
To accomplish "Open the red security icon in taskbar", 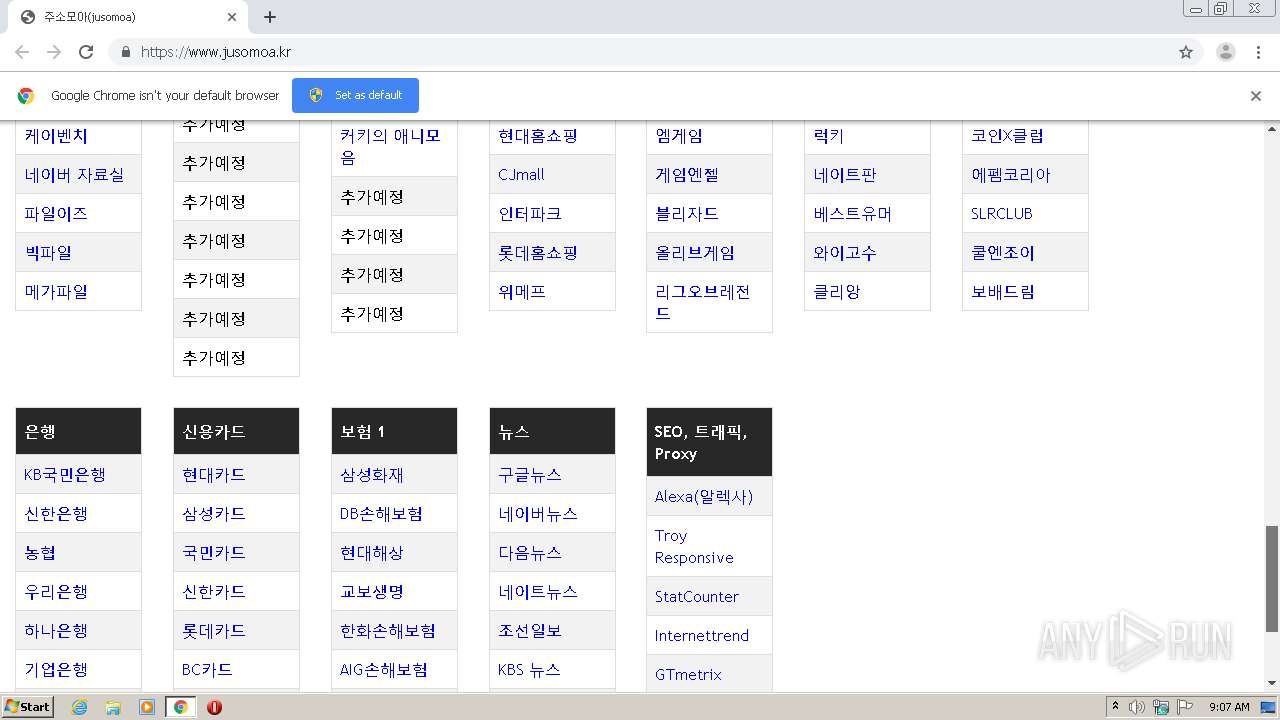I will (x=214, y=707).
